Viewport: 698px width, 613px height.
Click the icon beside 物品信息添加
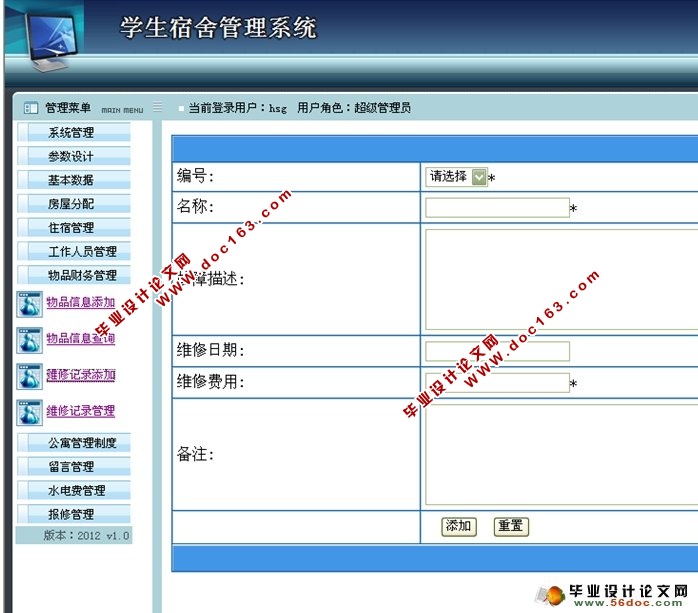pyautogui.click(x=29, y=304)
